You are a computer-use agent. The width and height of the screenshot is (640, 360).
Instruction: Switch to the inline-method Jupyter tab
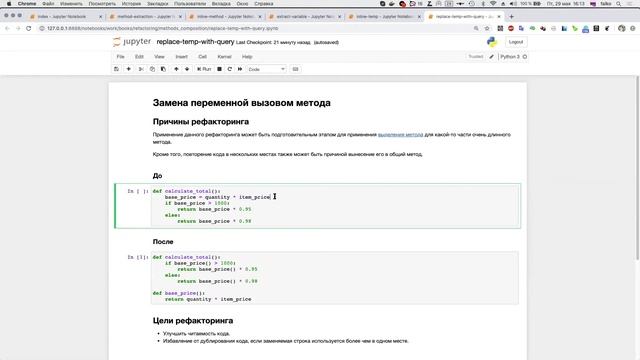pyautogui.click(x=225, y=17)
